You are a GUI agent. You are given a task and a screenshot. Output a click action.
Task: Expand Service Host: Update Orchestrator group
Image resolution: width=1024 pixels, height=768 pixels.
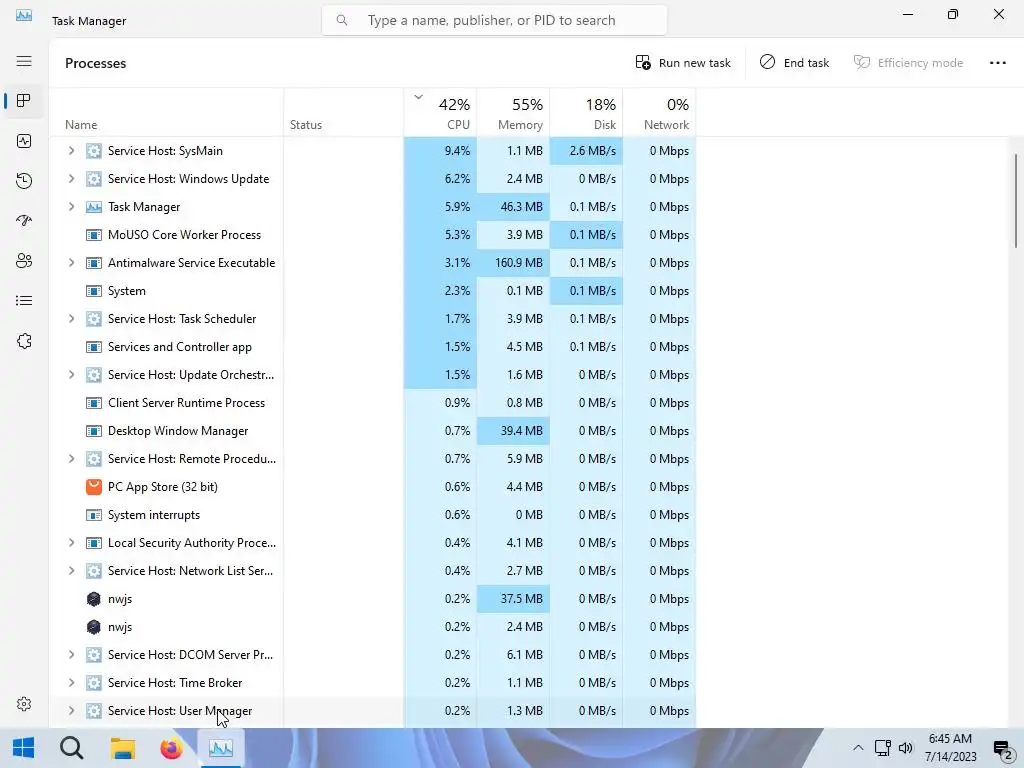pos(71,375)
